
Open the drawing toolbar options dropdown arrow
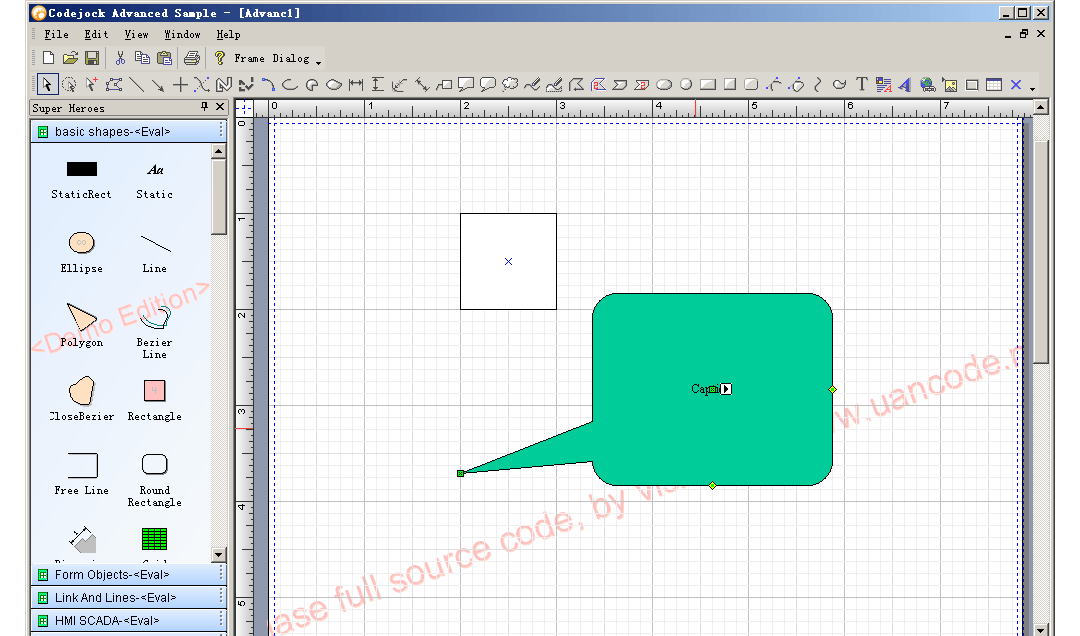1032,88
